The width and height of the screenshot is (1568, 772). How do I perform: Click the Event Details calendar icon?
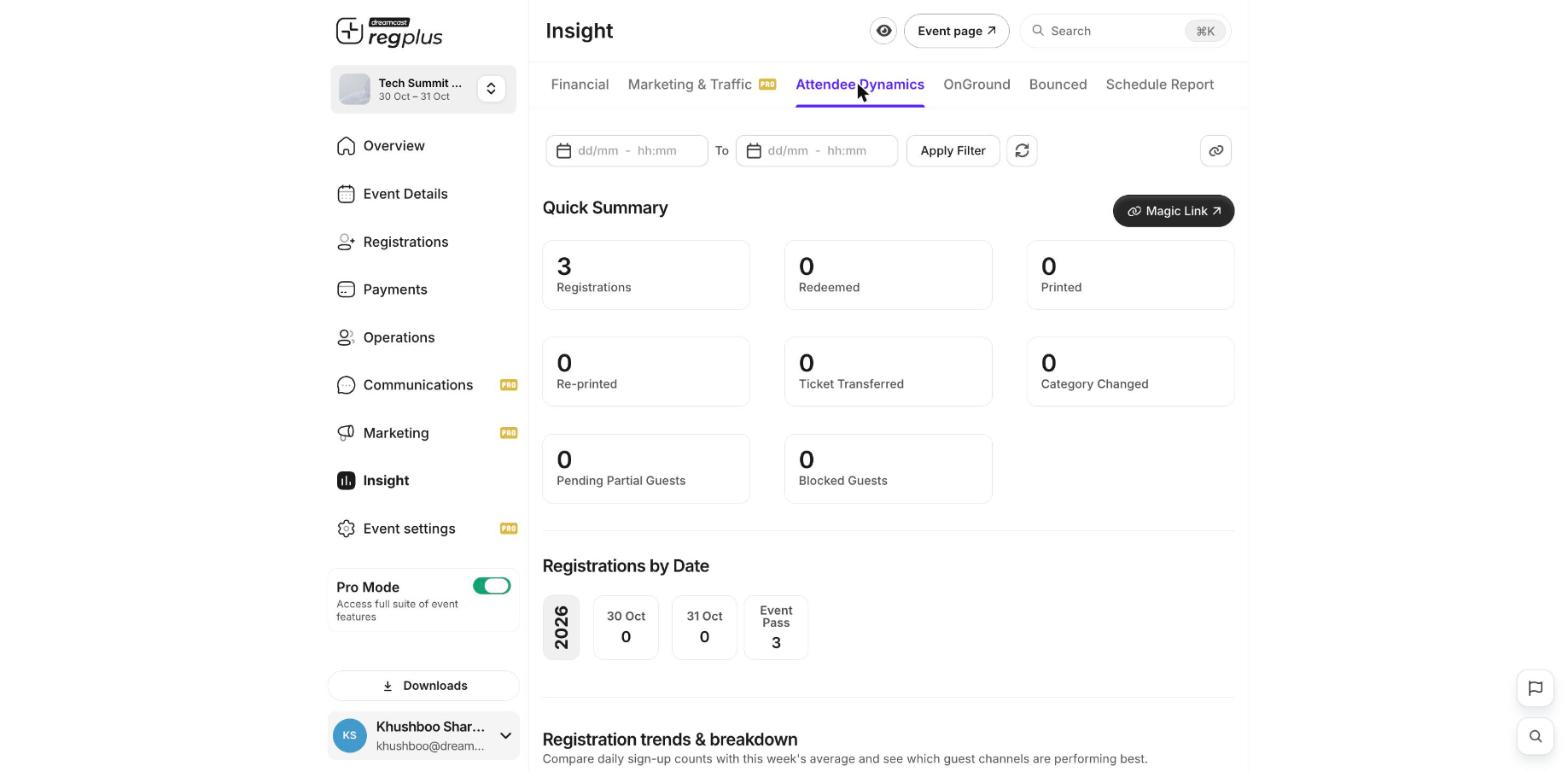tap(346, 194)
